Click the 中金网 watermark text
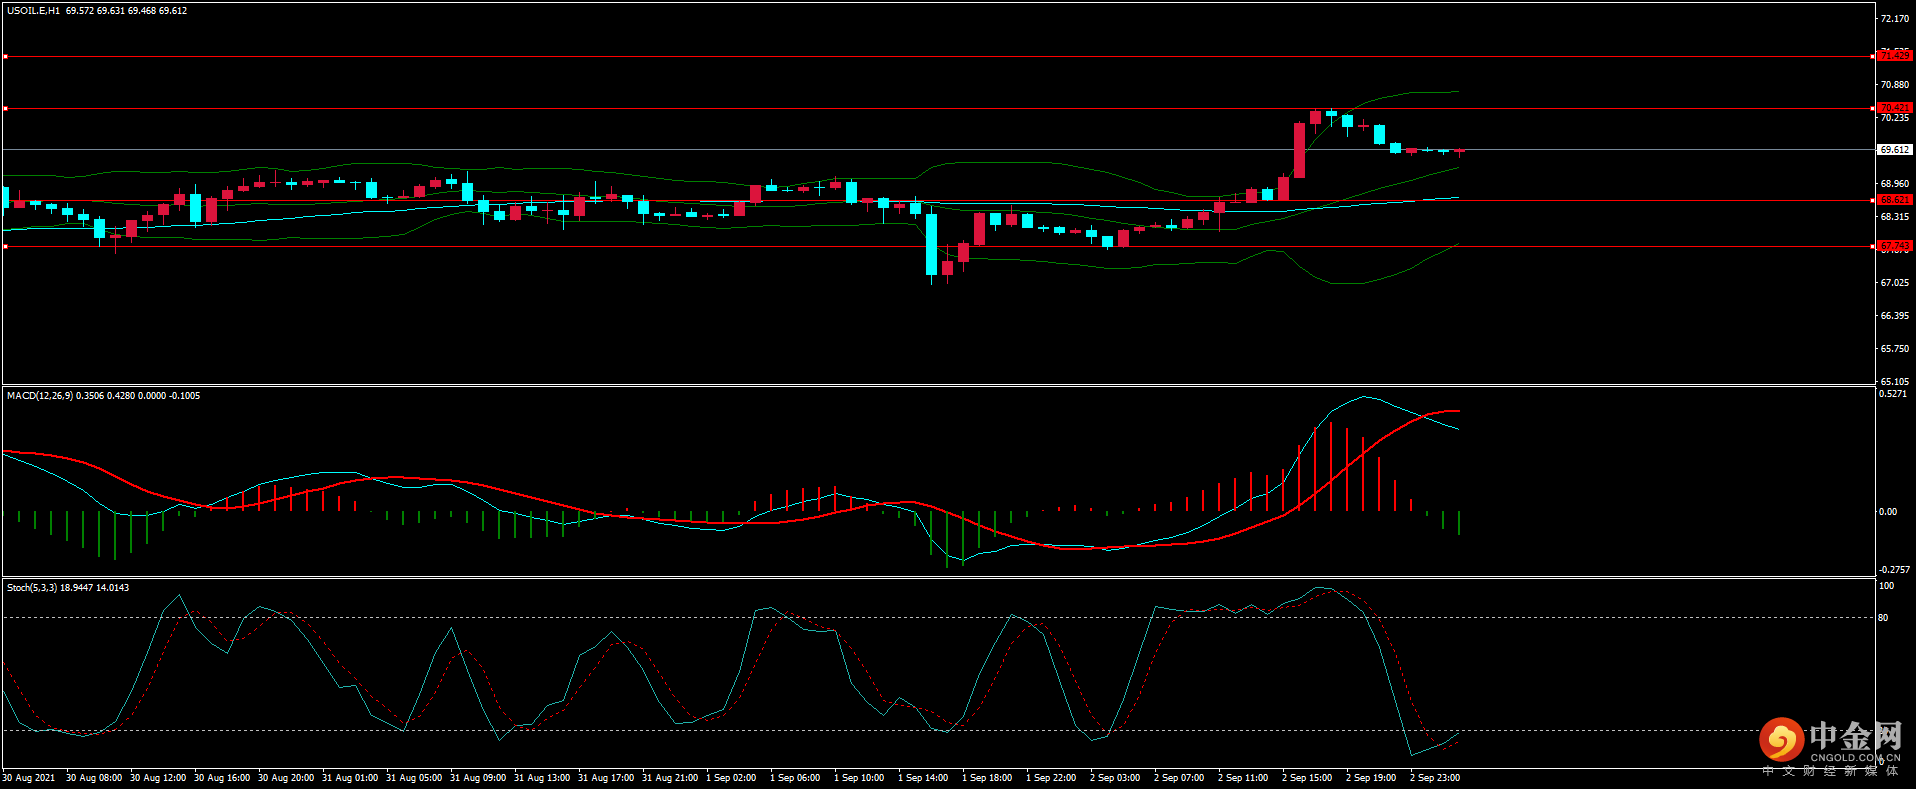The image size is (1916, 789). coord(1855,737)
